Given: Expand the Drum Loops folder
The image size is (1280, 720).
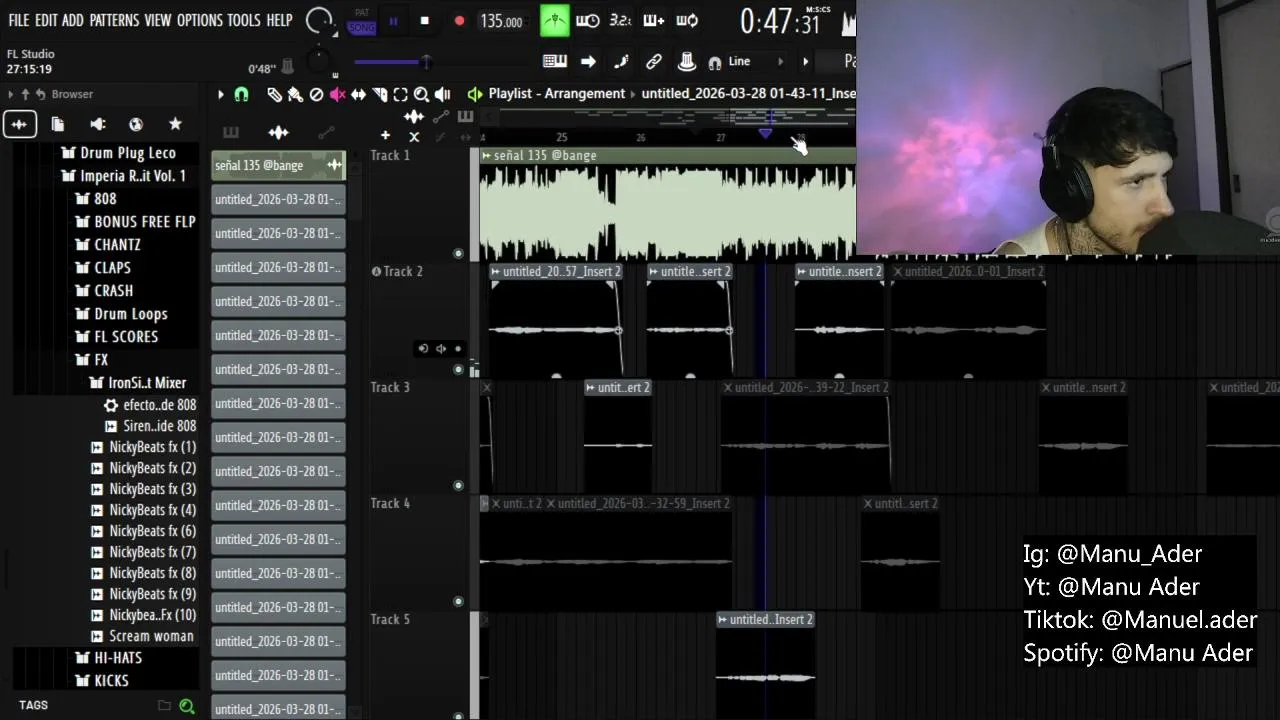Looking at the screenshot, I should coord(122,314).
